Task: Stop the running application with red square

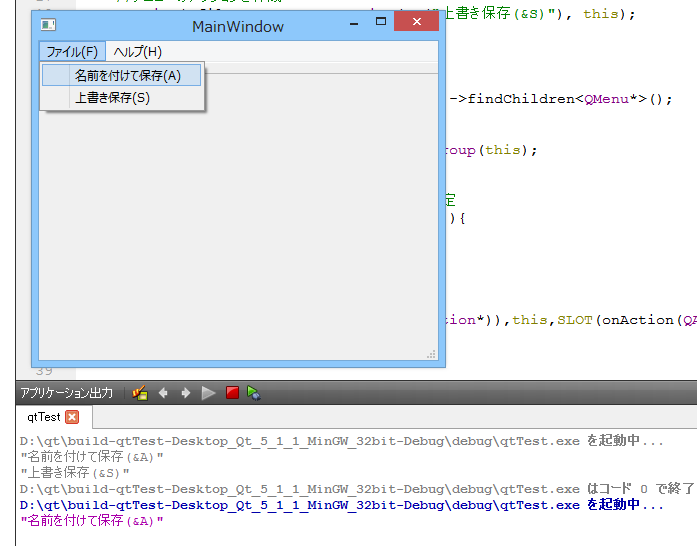Action: point(232,393)
